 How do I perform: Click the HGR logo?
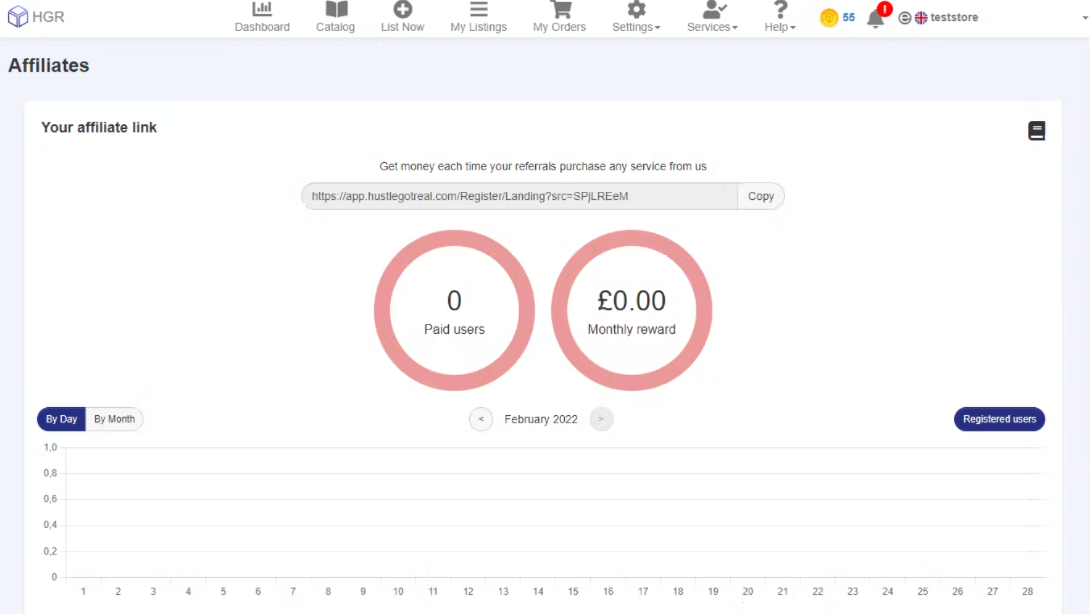click(36, 17)
